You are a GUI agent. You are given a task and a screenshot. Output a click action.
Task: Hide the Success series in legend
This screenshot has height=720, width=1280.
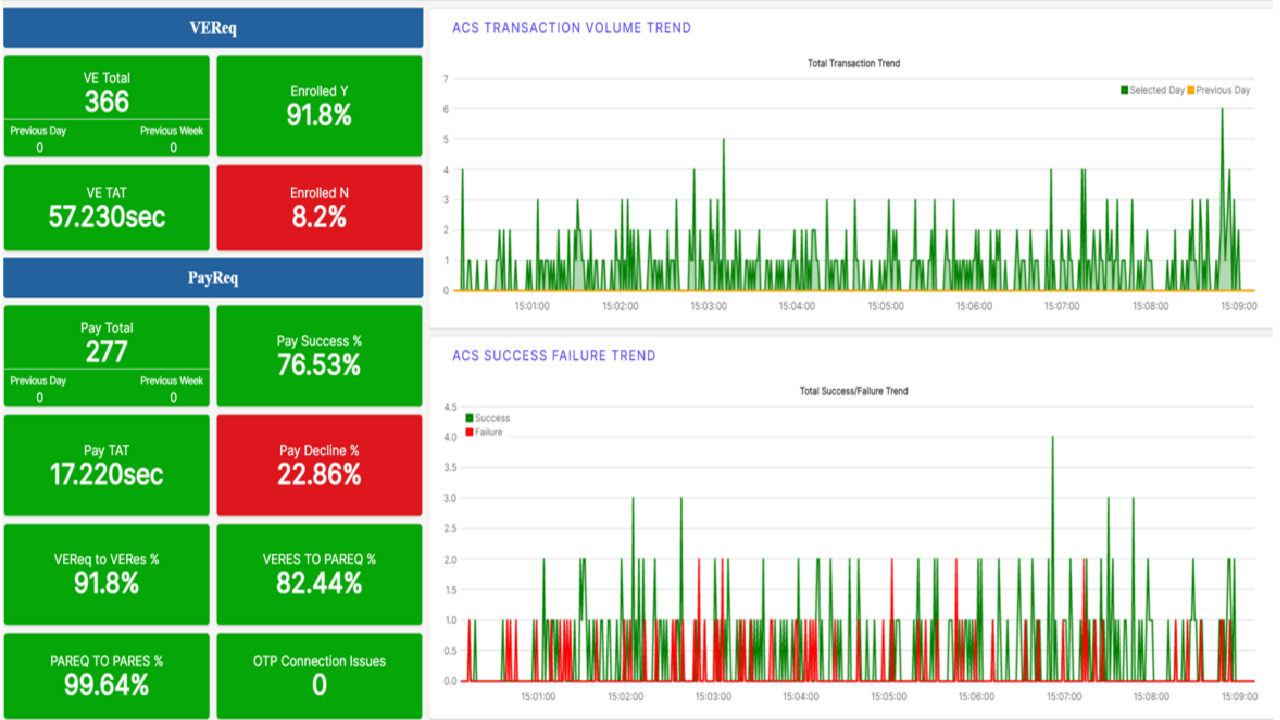point(491,418)
